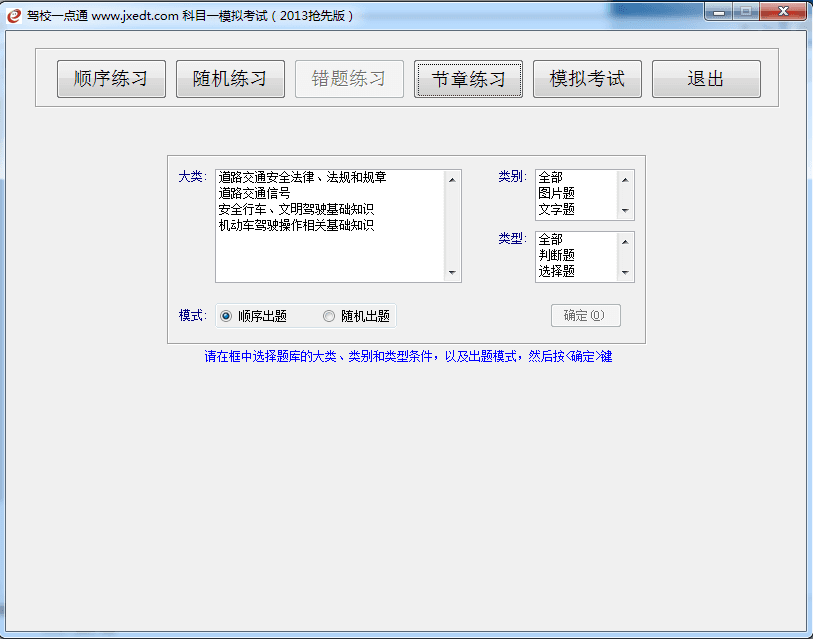Viewport: 813px width, 639px height.
Task: Select 机动车驾驶操作相关基础知识 item
Action: coord(296,225)
